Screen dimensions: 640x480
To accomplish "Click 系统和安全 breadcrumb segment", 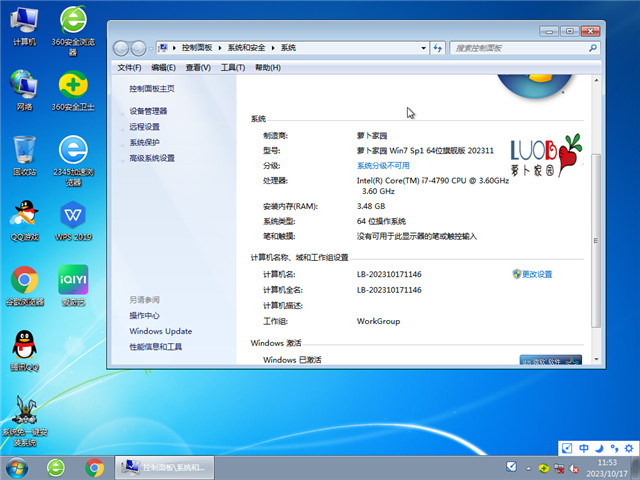I will click(246, 48).
